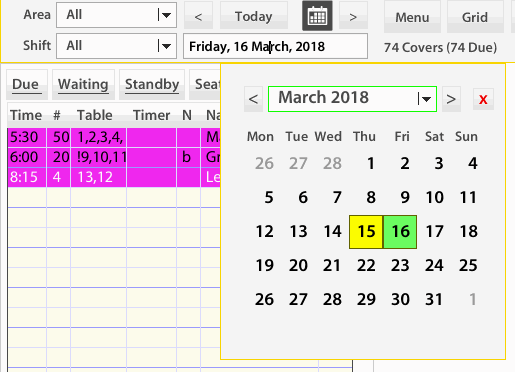Choose March 6 in calendar

pyautogui.click(x=303, y=198)
